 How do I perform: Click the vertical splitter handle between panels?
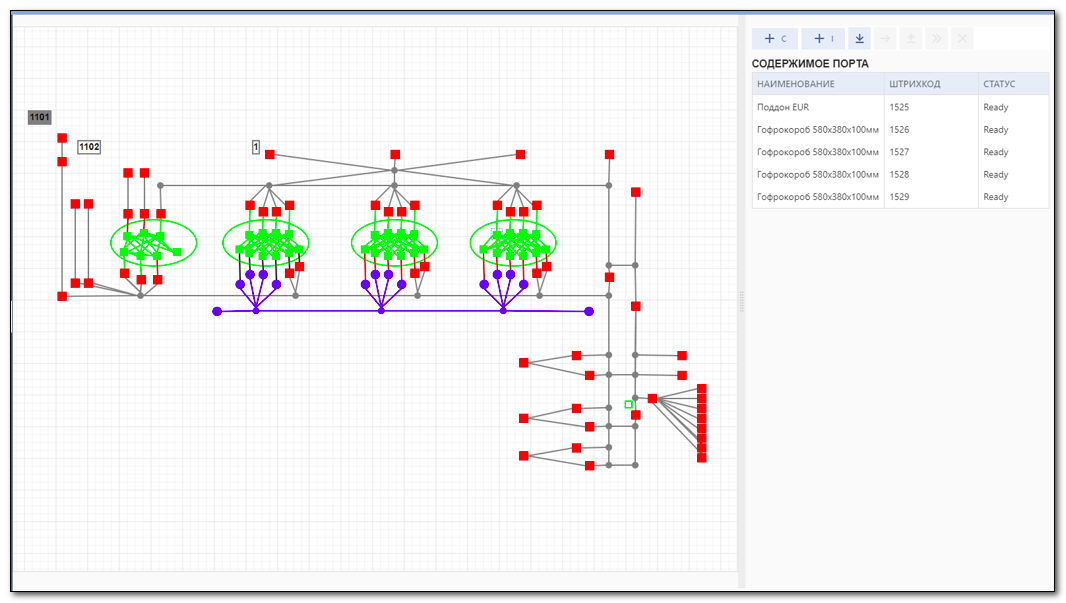click(x=741, y=301)
